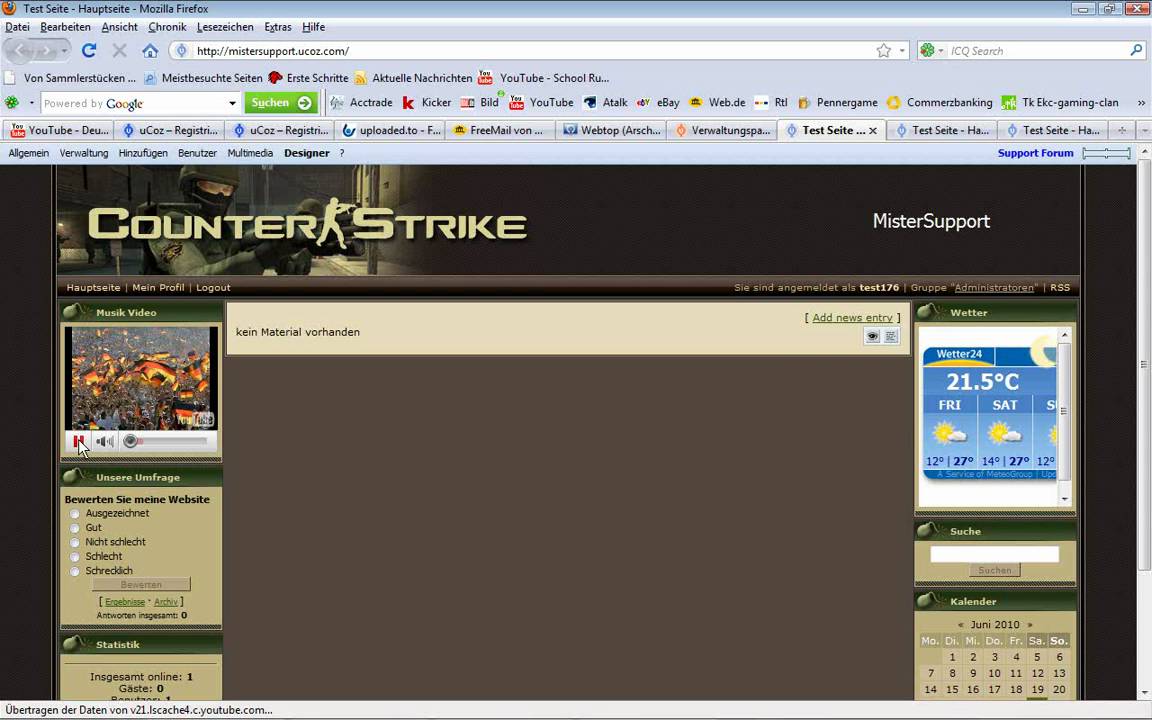Open the Commerzbanking toolbar bookmark
Screen dimensions: 1152x720
tap(940, 102)
